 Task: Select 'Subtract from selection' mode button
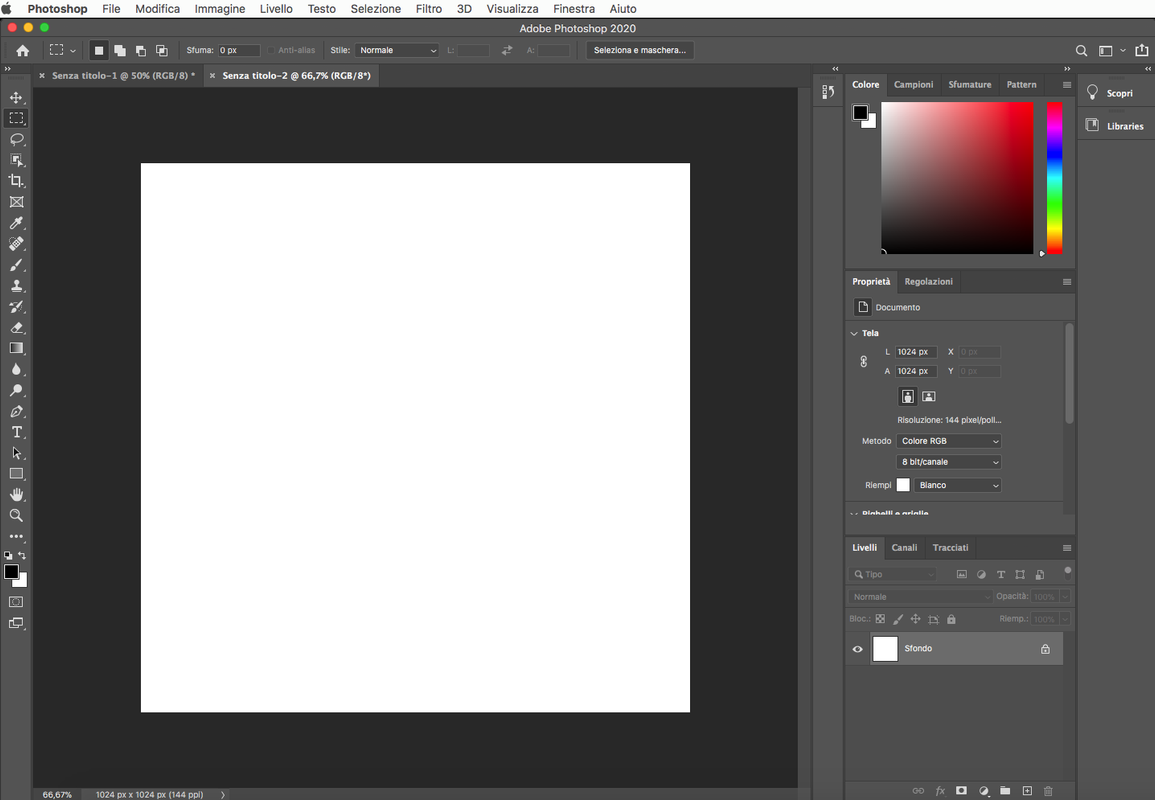(141, 50)
